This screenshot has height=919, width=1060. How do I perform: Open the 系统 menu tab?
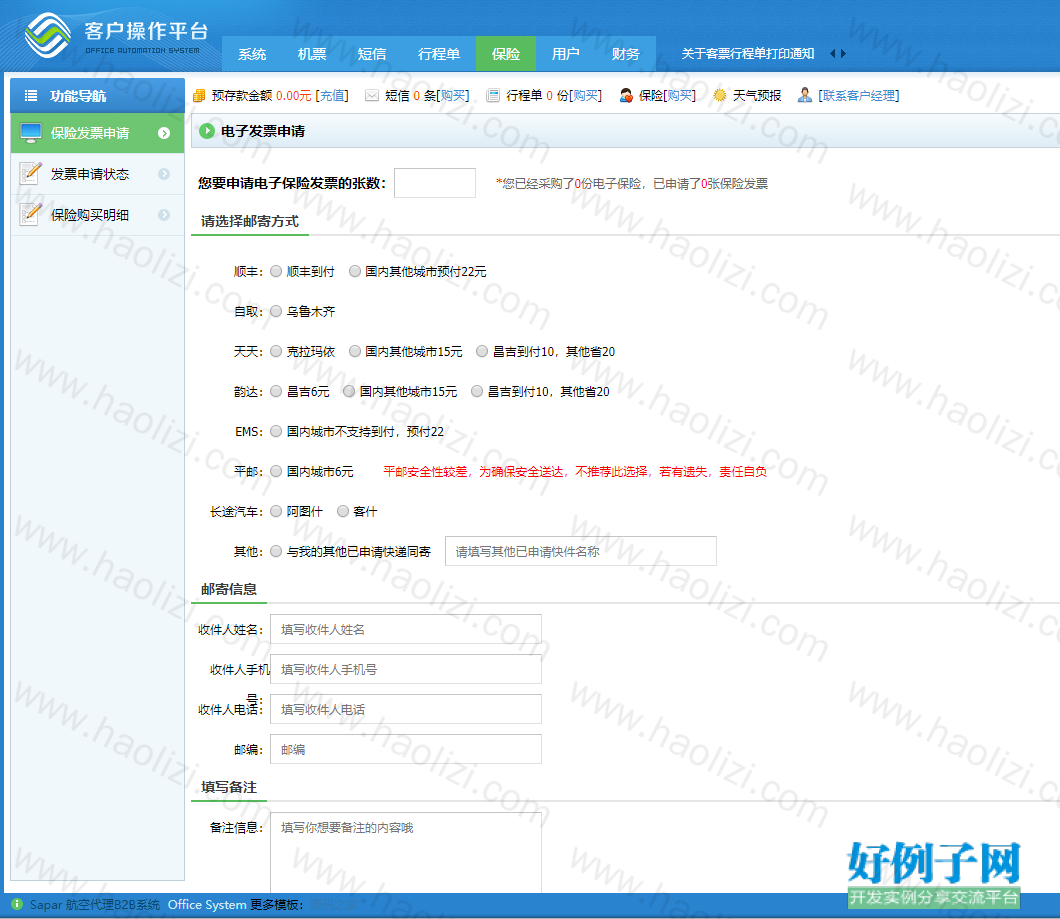coord(251,53)
